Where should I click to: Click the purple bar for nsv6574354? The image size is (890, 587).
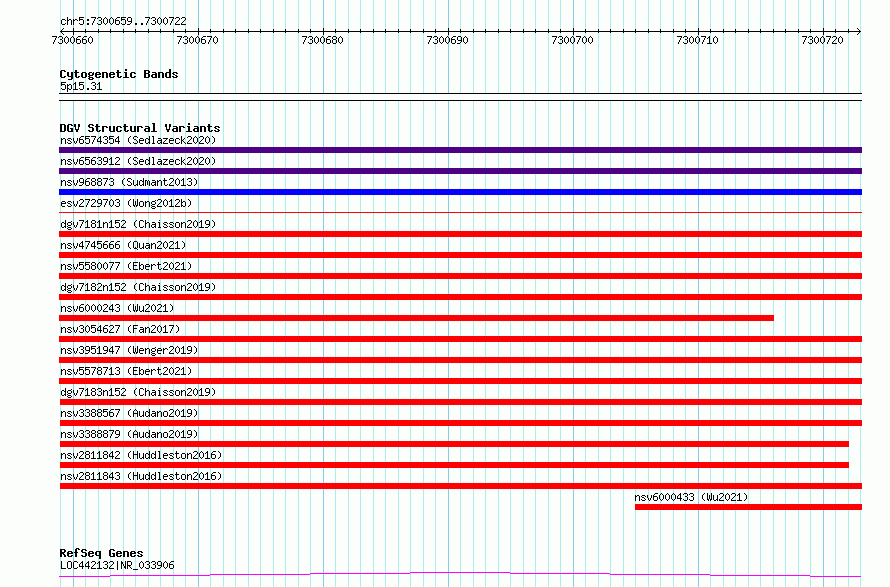tap(460, 150)
